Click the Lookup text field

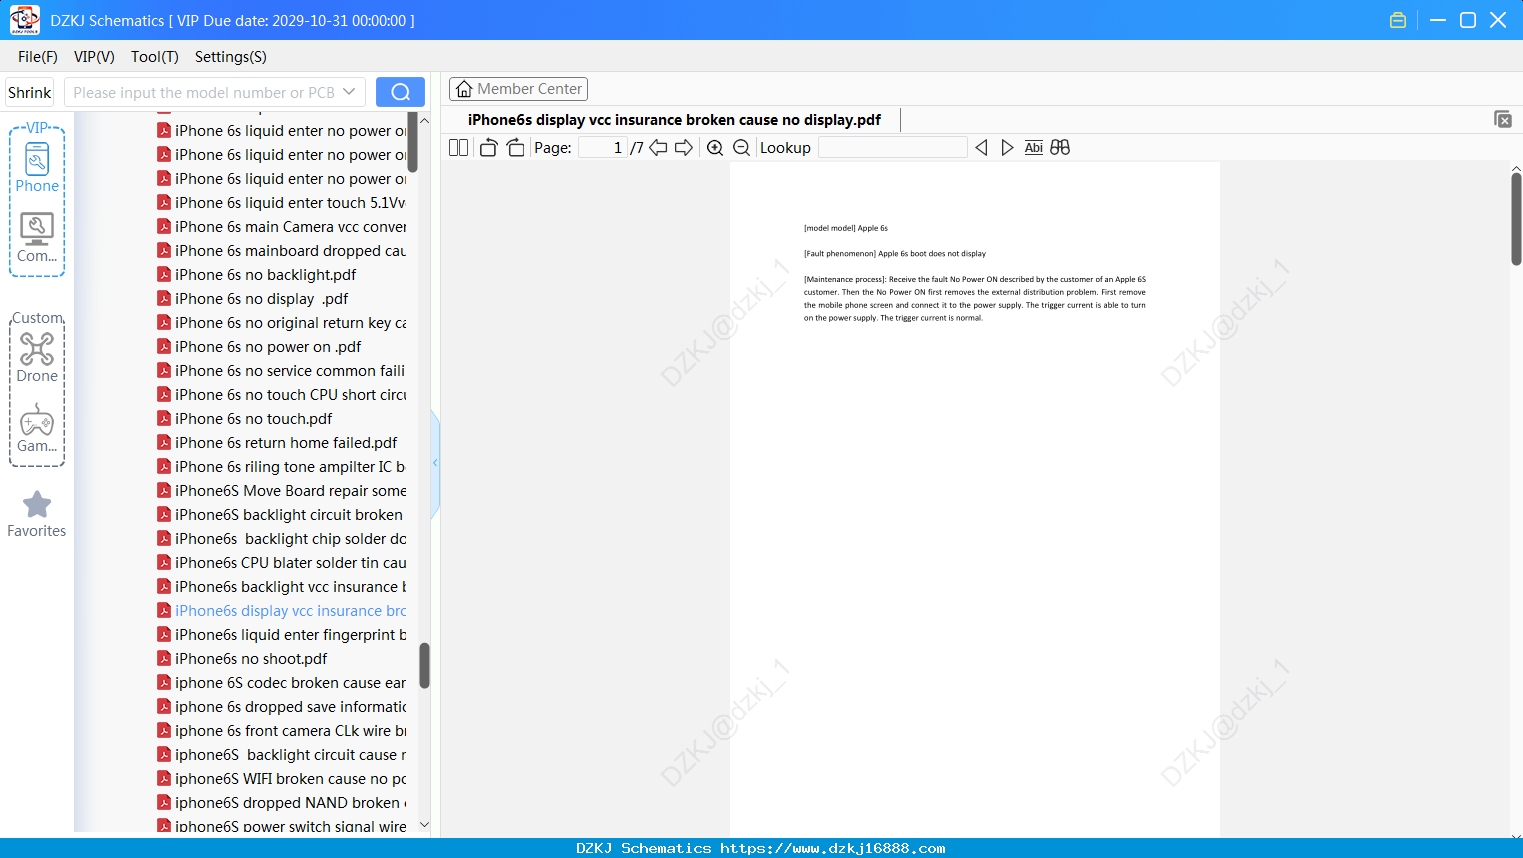coord(893,148)
